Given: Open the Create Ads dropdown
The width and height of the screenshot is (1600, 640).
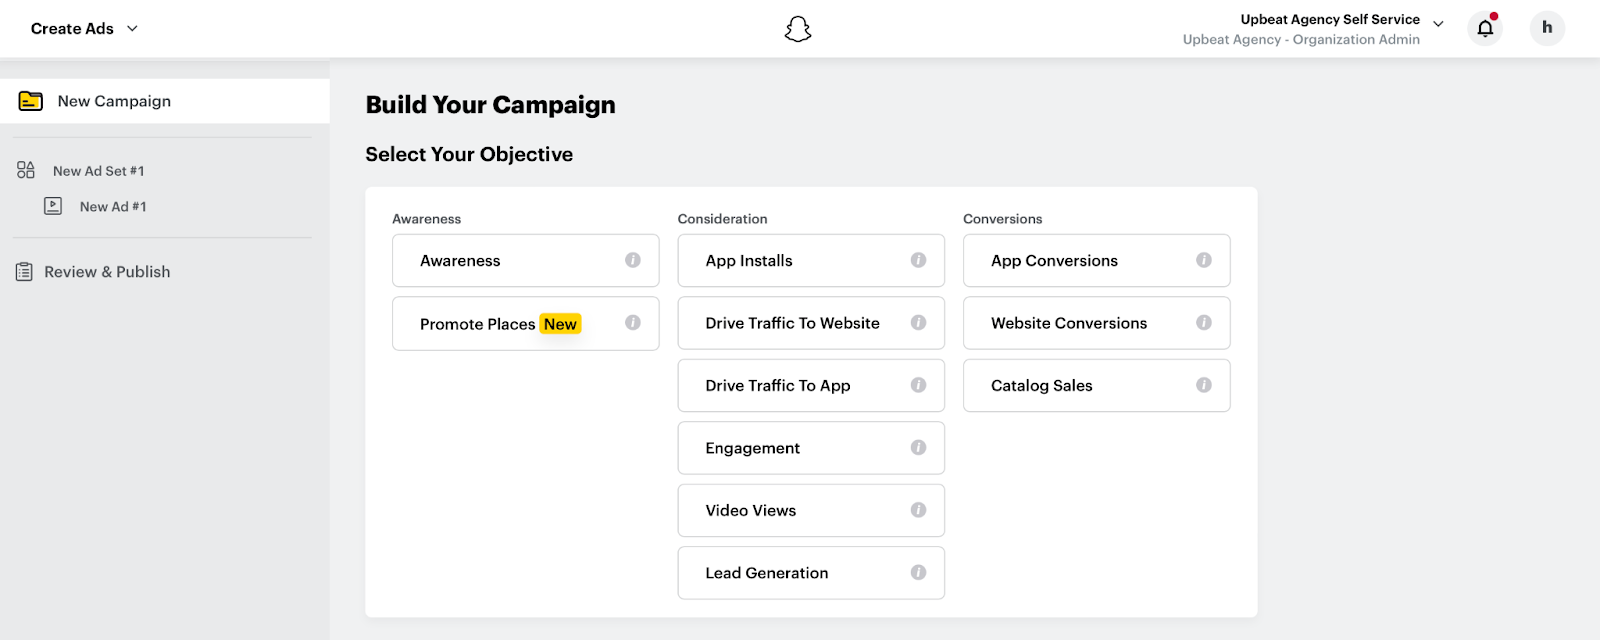Looking at the screenshot, I should 85,29.
